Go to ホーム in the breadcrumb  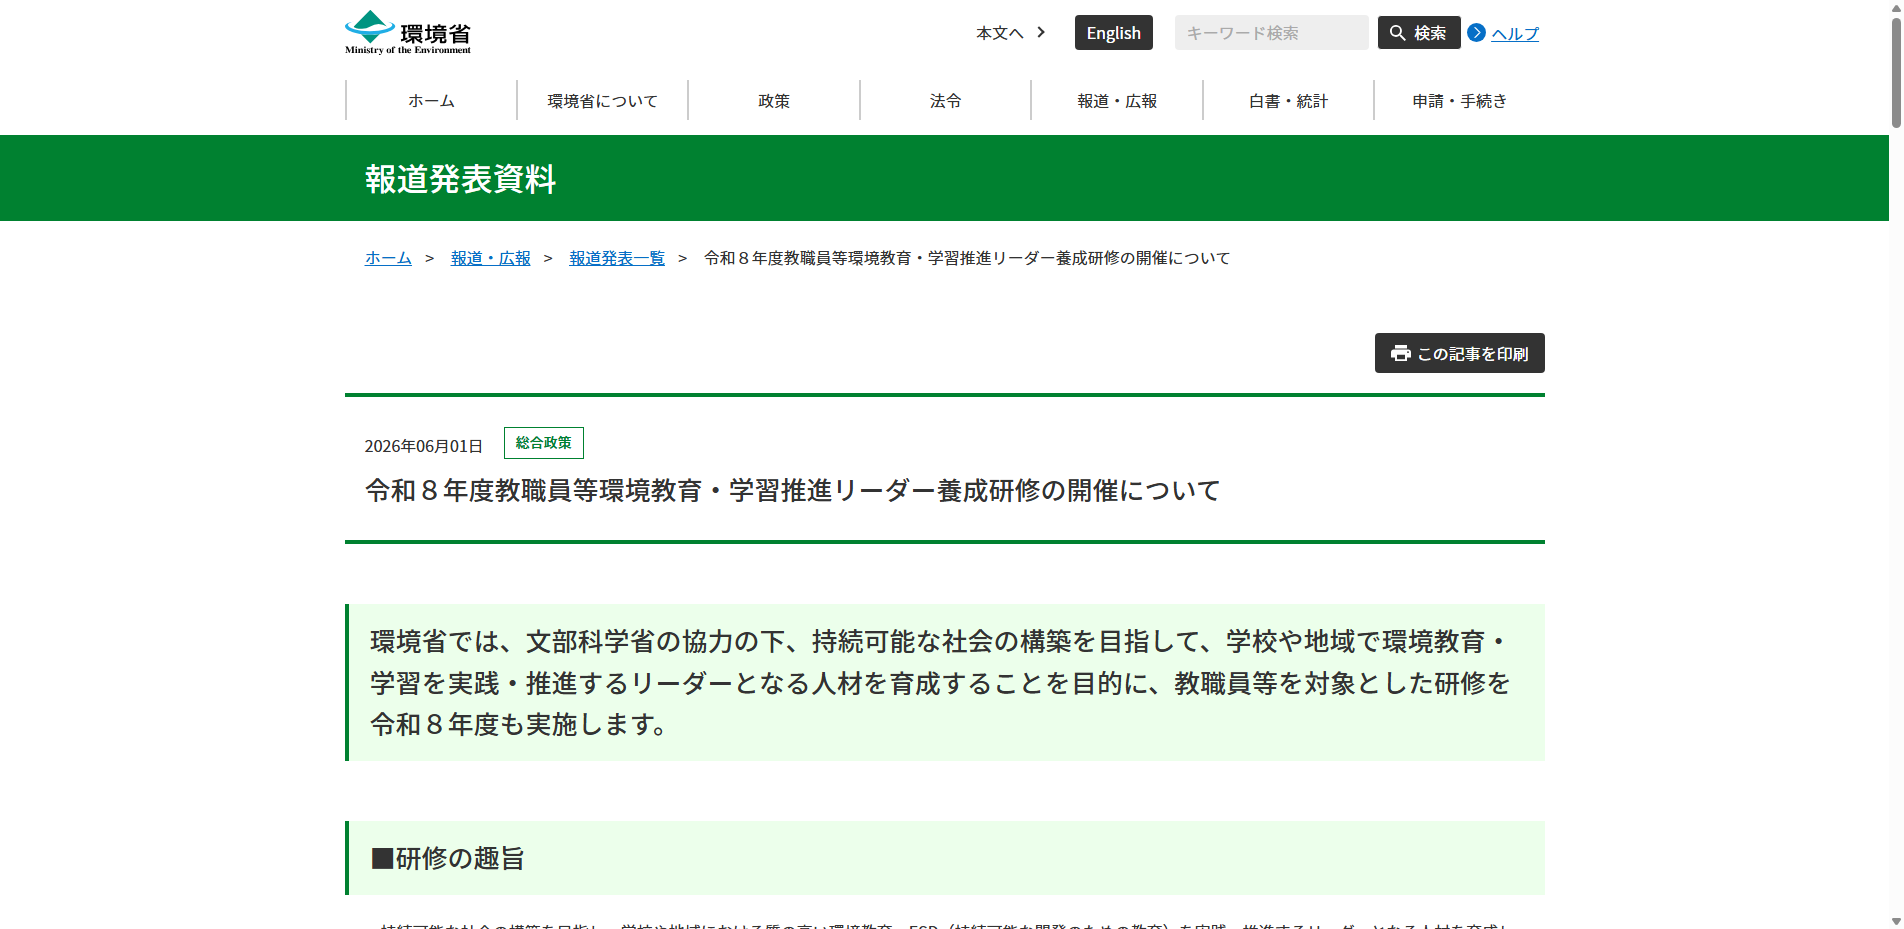(388, 258)
